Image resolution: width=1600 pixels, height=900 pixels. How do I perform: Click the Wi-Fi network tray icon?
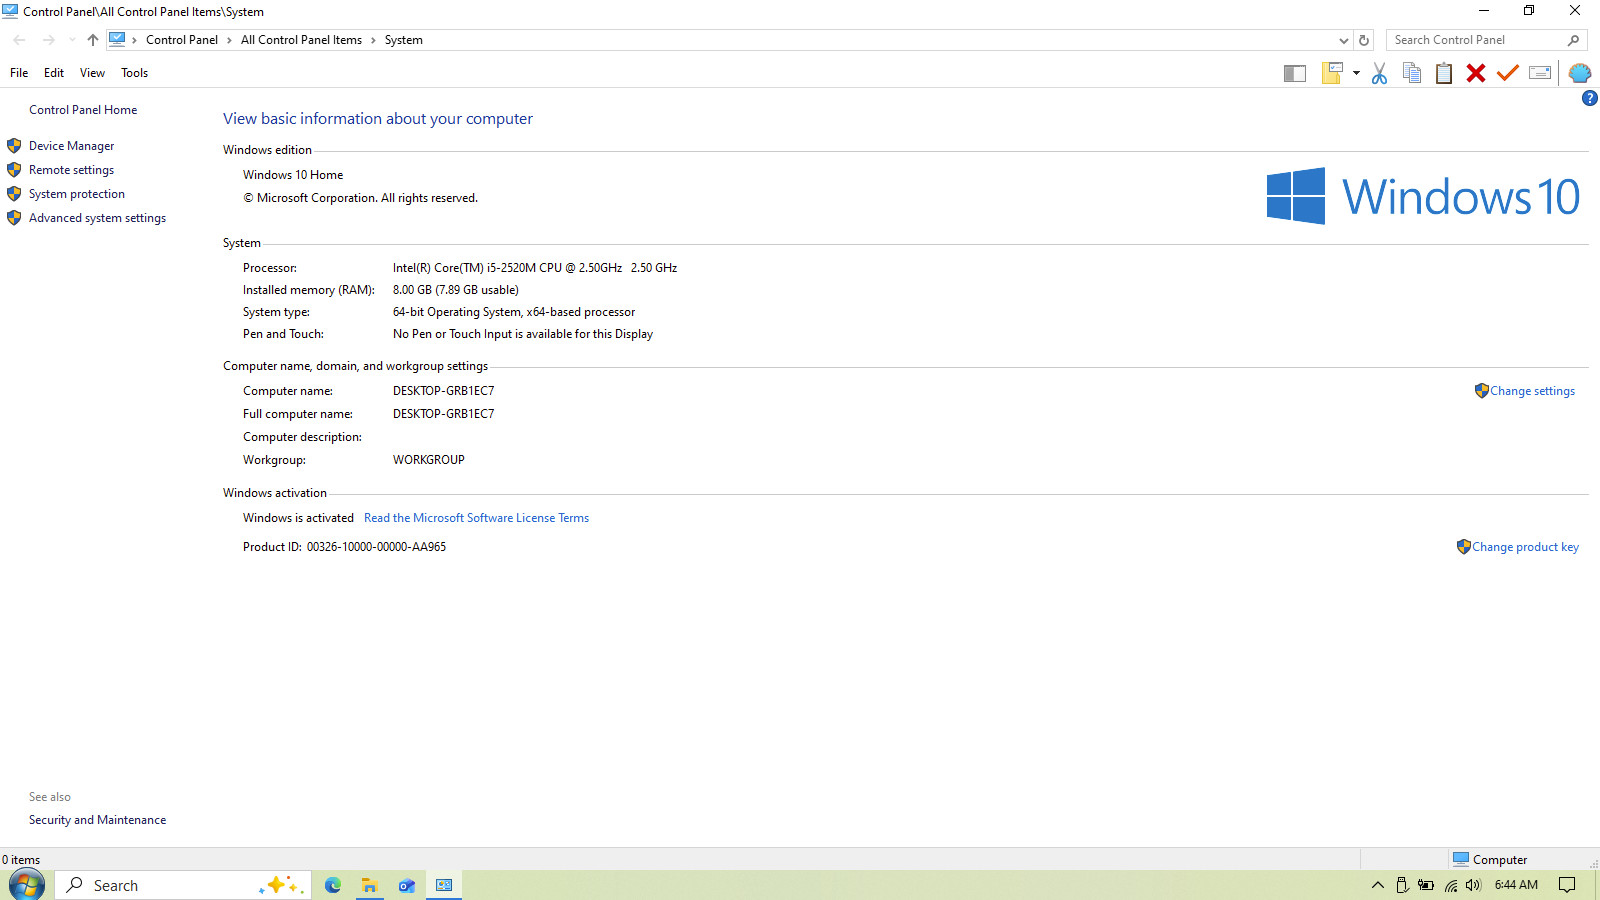pos(1451,885)
